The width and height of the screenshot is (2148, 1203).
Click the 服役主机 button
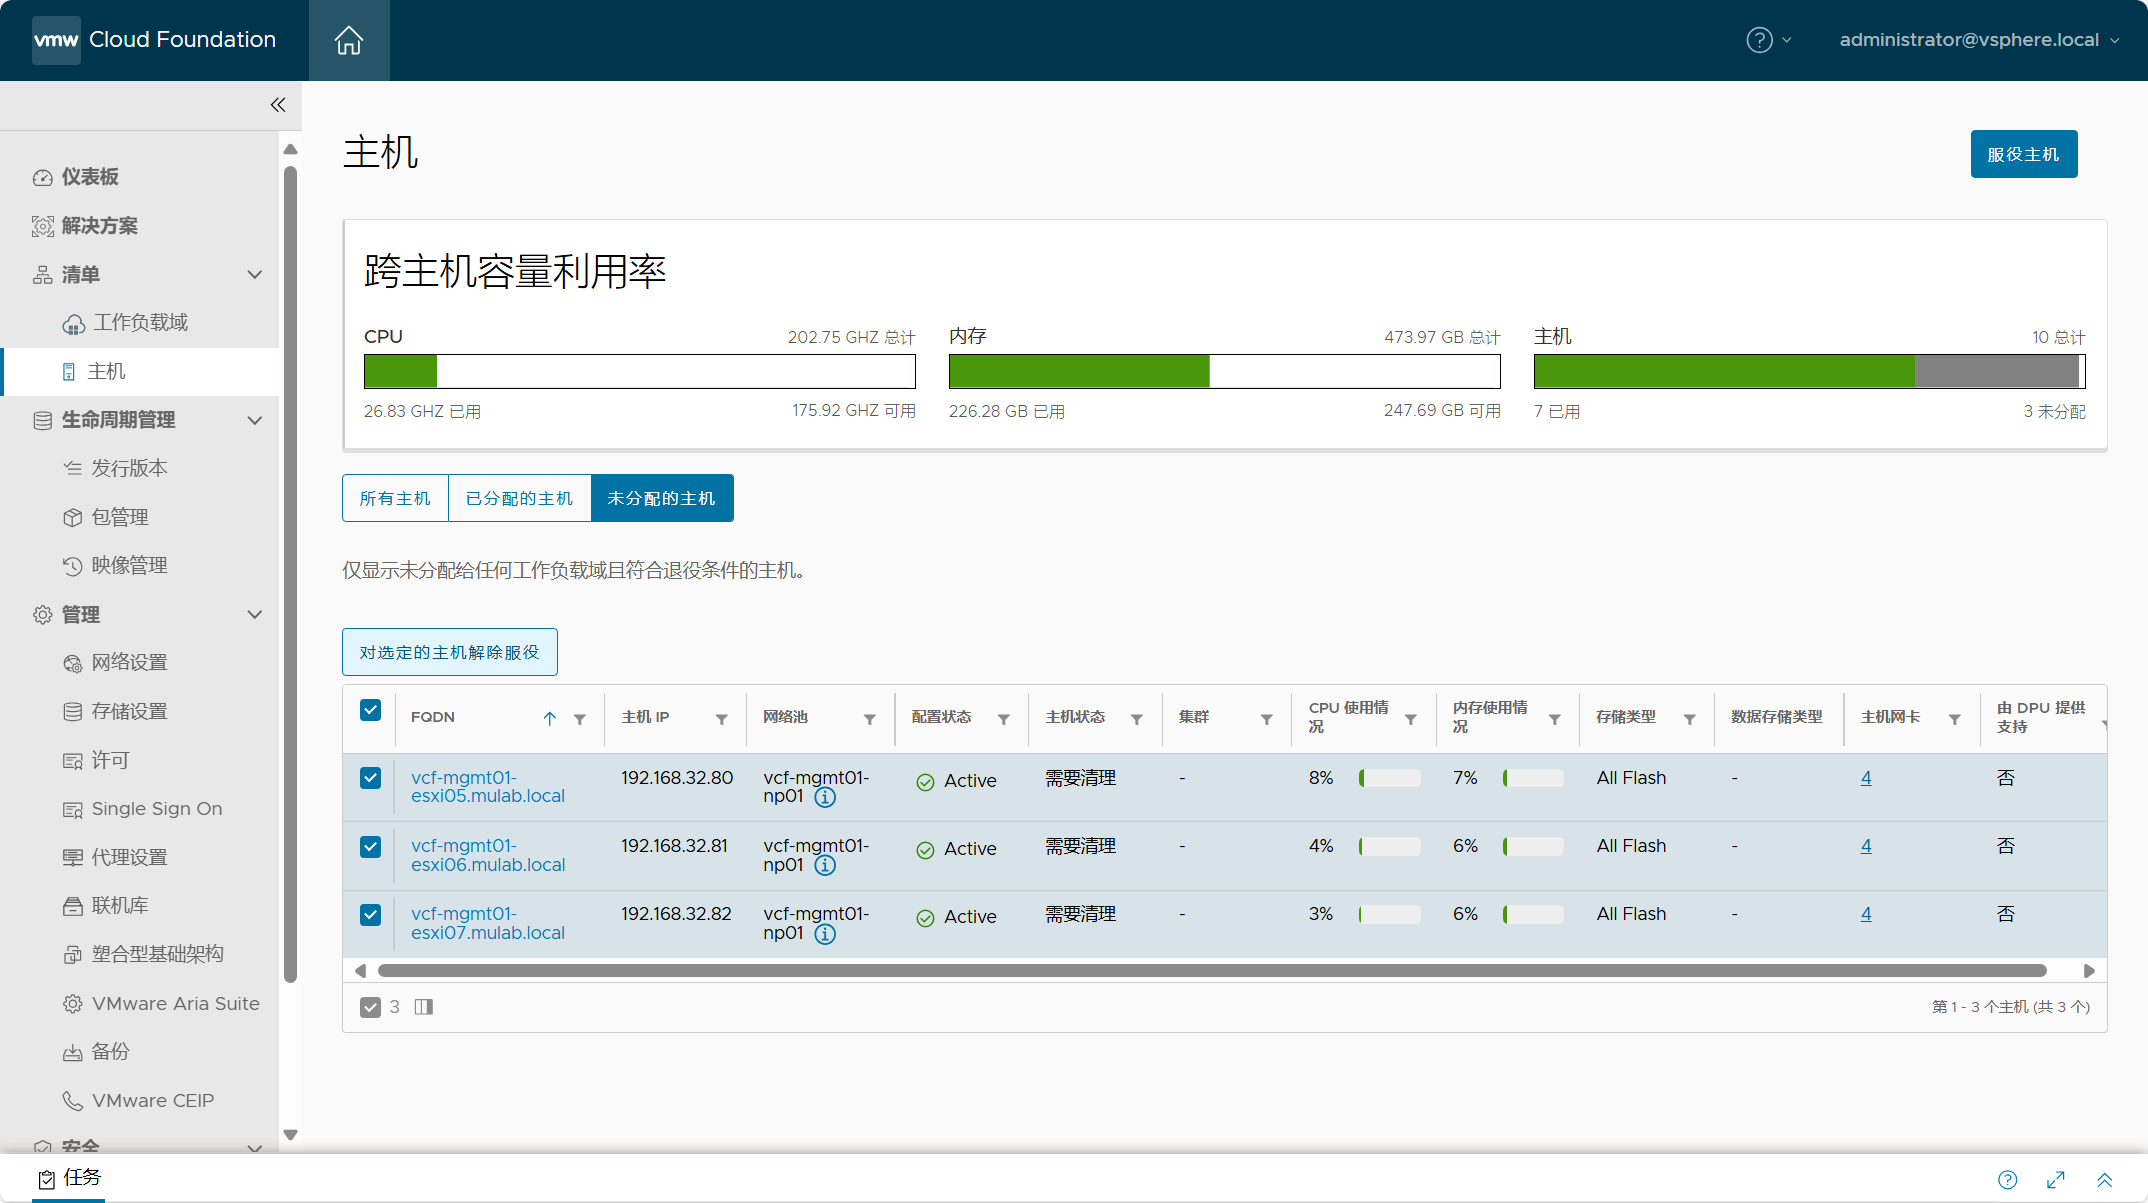(2024, 154)
